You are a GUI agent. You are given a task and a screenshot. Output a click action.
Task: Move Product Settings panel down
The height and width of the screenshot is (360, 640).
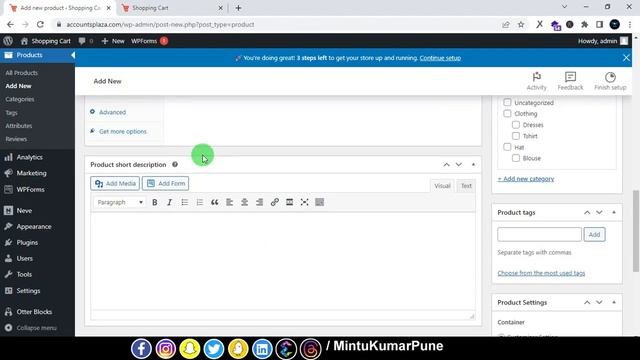click(599, 302)
